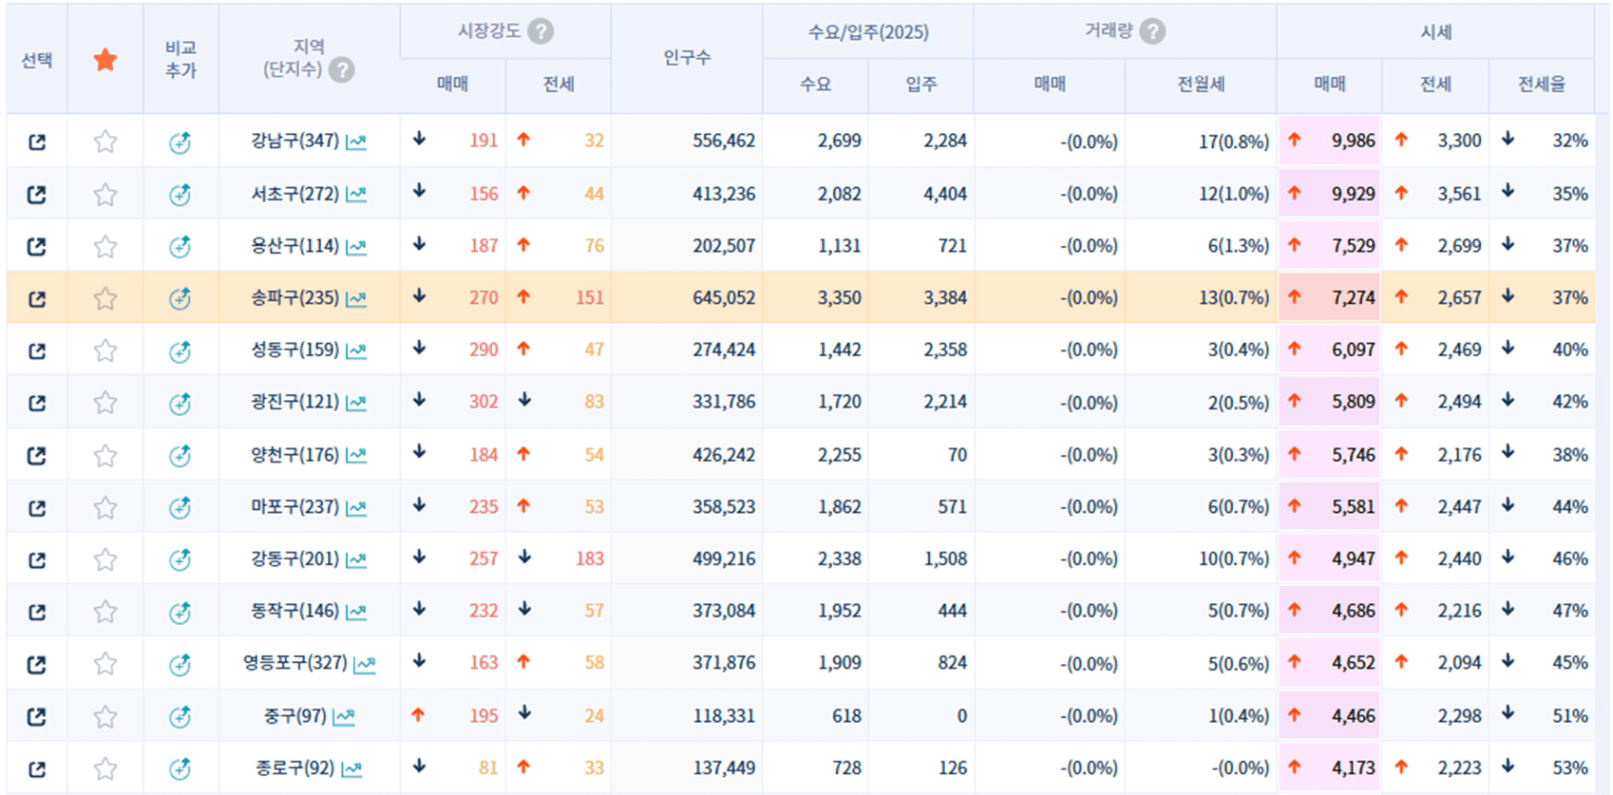
Task: Open 강남구 row external link icon
Action: point(37,142)
